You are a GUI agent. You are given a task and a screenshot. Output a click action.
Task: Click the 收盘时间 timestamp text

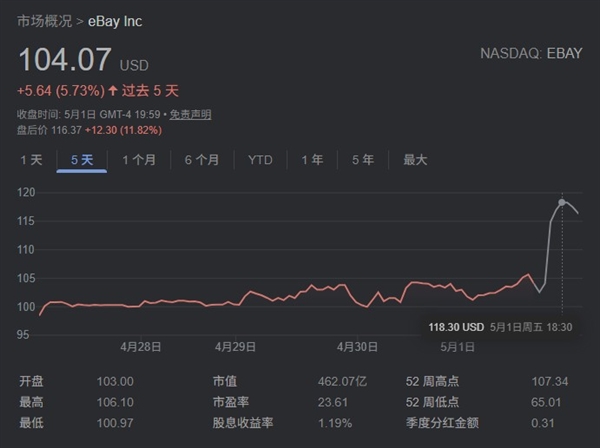pyautogui.click(x=88, y=114)
